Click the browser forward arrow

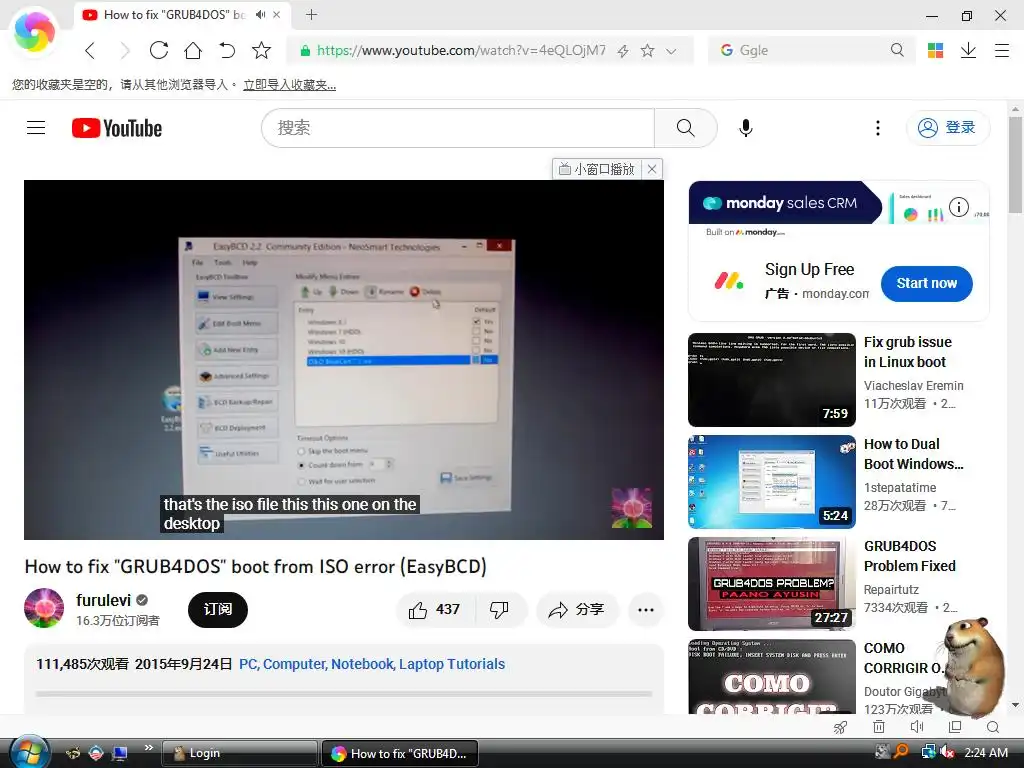125,50
